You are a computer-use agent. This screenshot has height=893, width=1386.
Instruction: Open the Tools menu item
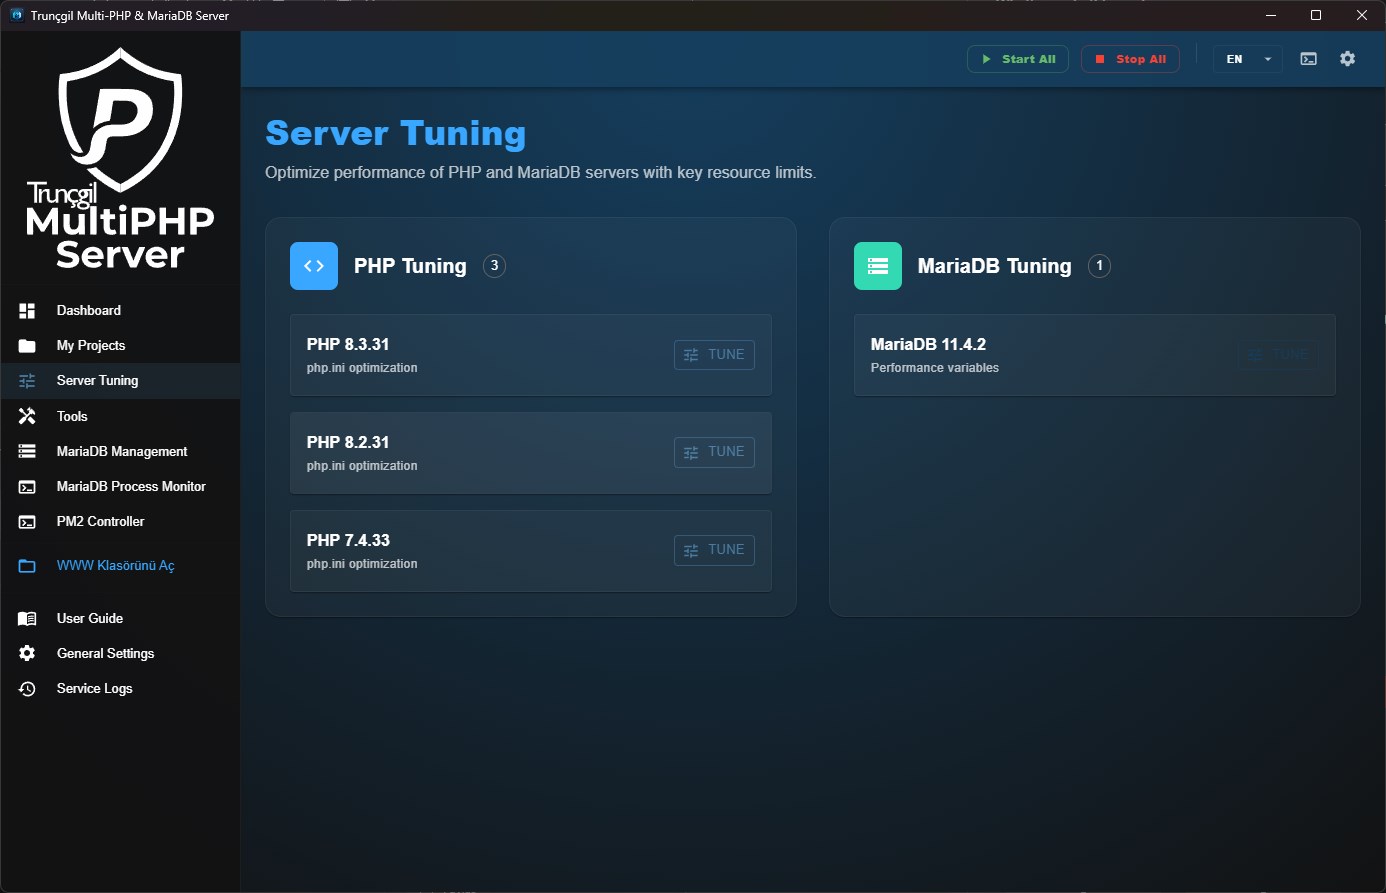[120, 416]
